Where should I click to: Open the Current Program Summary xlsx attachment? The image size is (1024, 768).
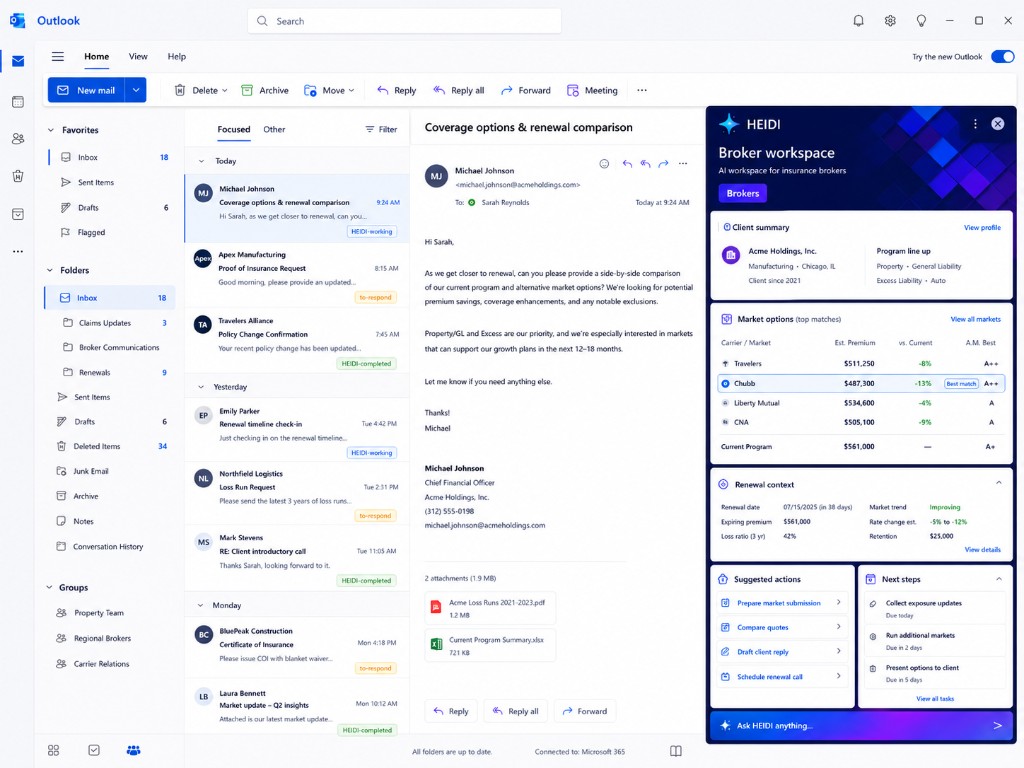pos(490,645)
